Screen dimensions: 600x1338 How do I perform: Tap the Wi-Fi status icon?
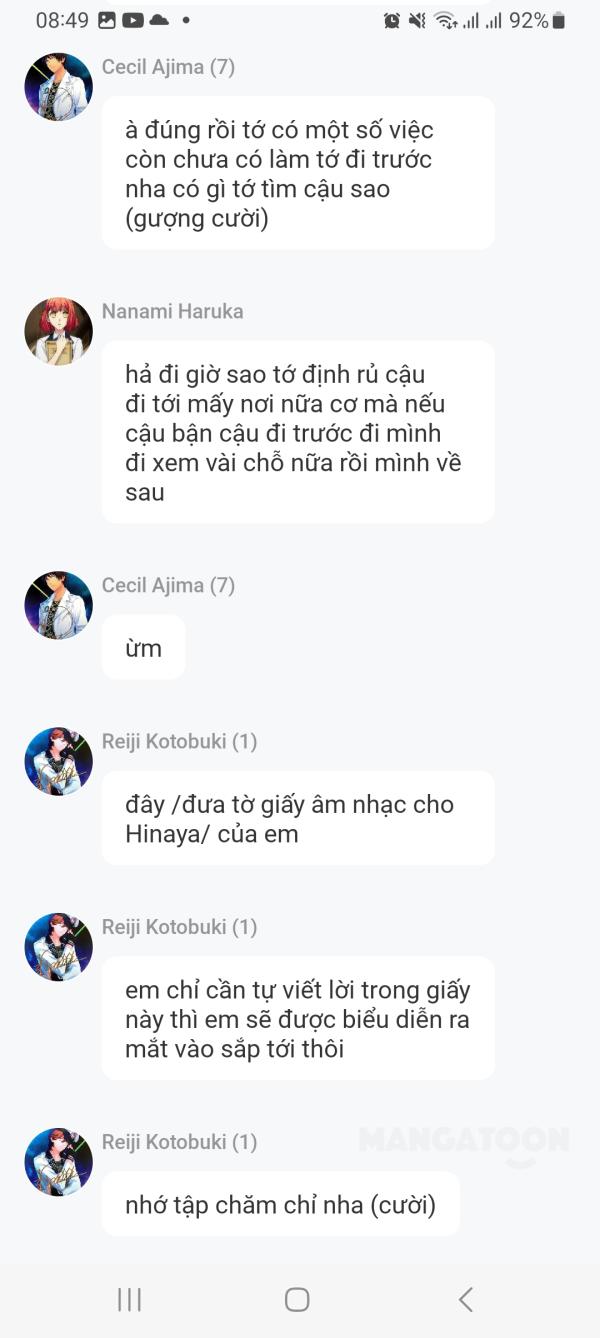click(x=445, y=20)
